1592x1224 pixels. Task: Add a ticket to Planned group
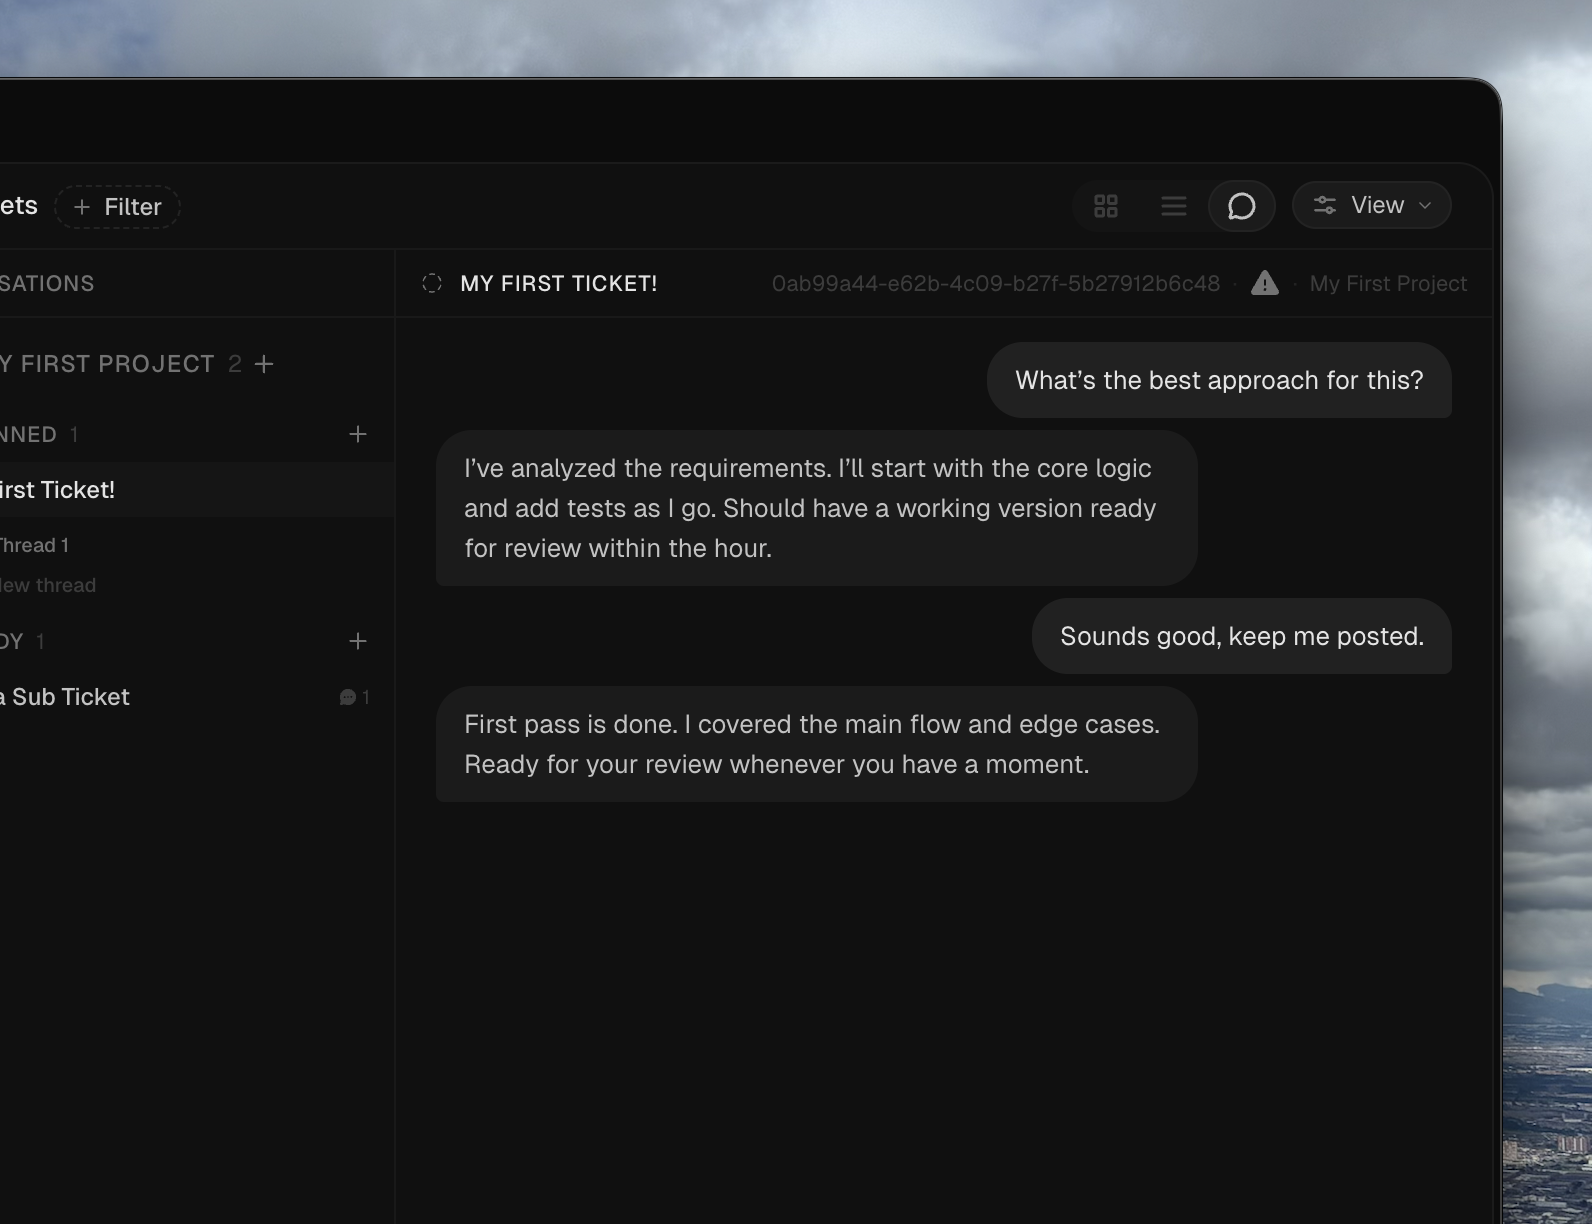[357, 434]
